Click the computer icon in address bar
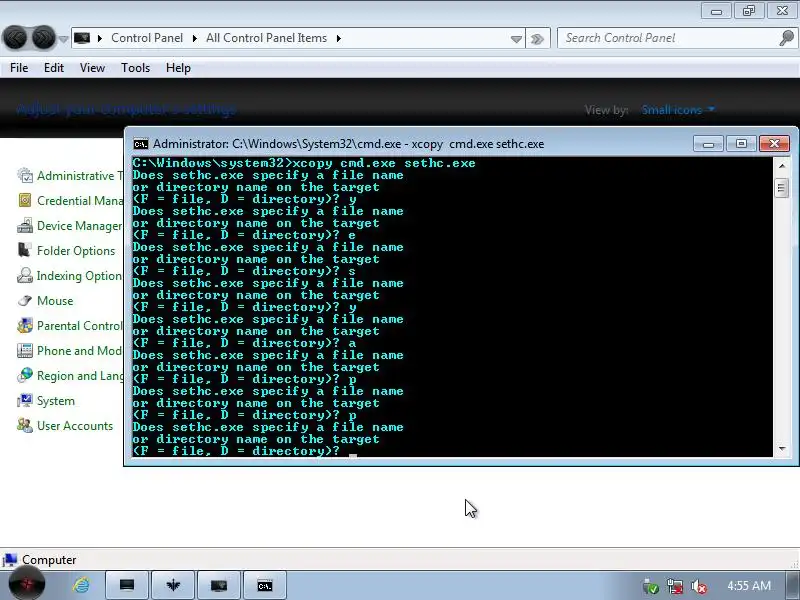The width and height of the screenshot is (800, 600). coord(82,38)
